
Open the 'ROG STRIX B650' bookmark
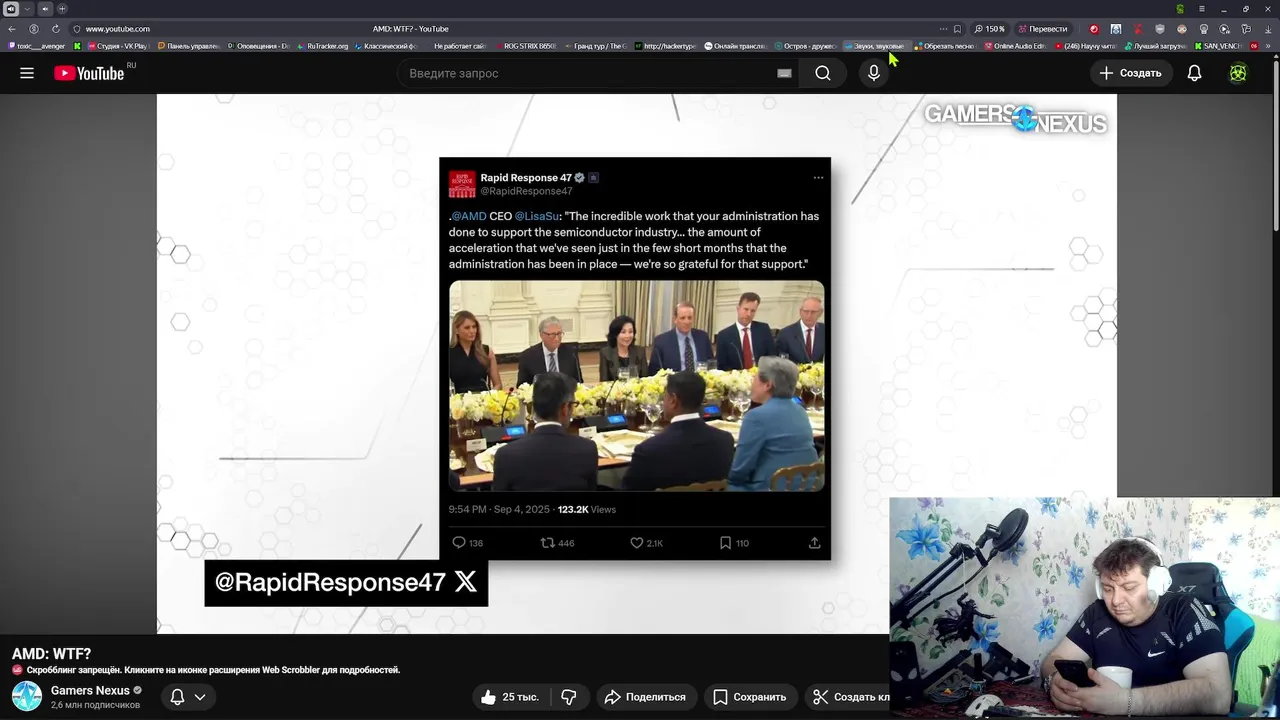coord(524,46)
